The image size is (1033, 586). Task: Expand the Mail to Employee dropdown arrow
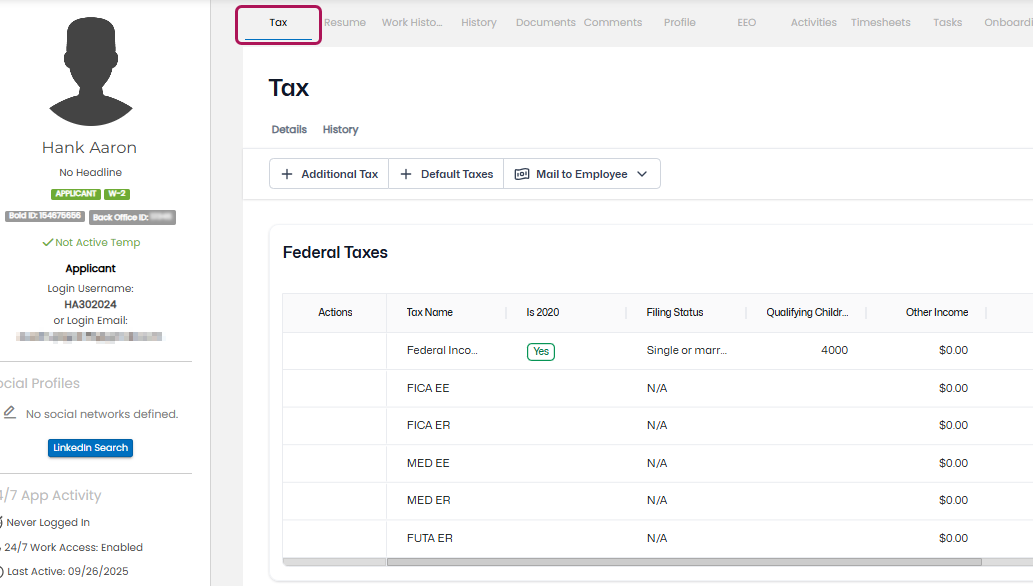click(x=642, y=174)
